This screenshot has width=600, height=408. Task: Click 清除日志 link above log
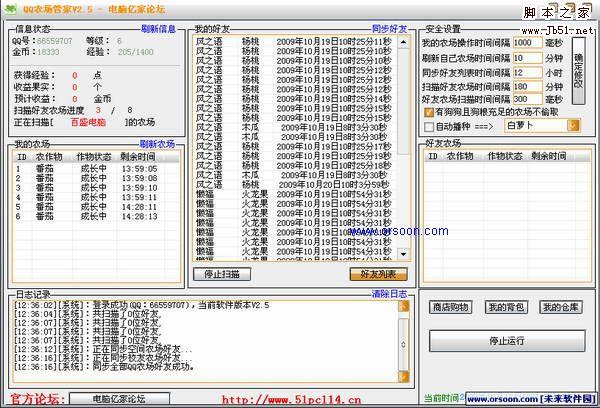389,294
